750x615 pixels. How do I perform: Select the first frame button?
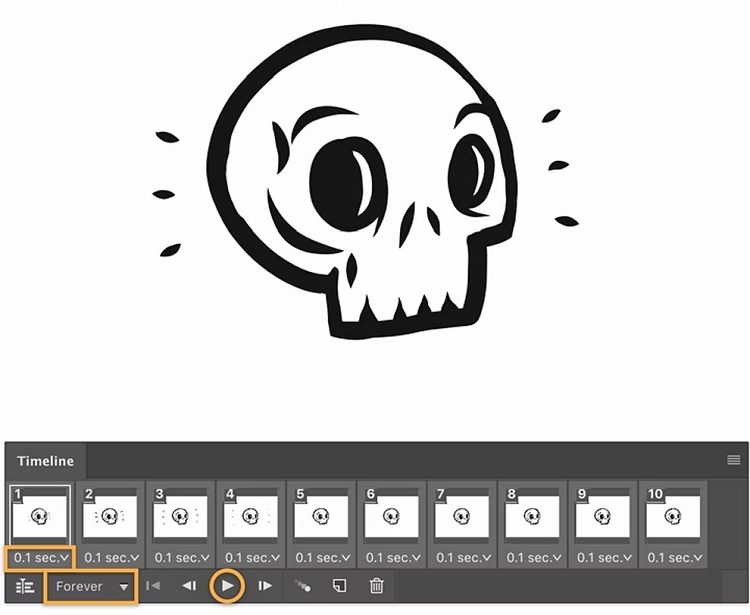[153, 586]
